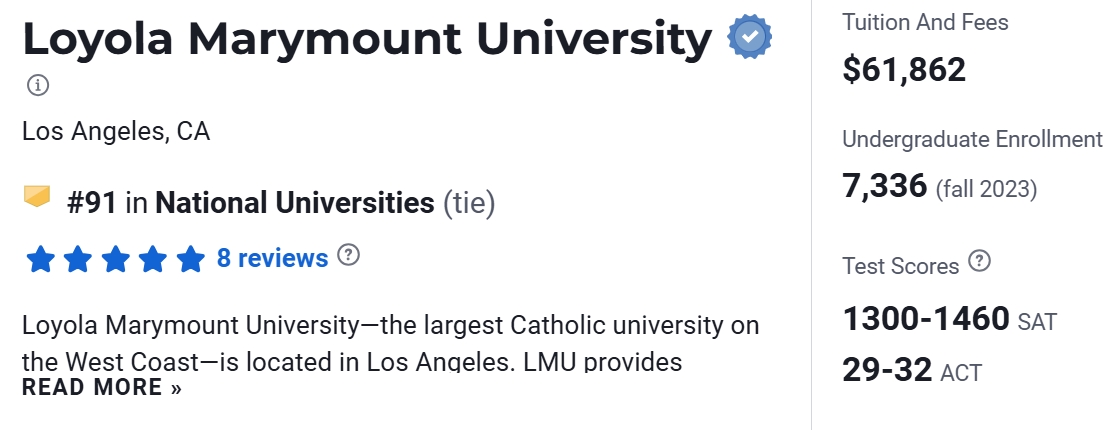Open the help icon next to 8 reviews
Screen dimensions: 1116x430
pyautogui.click(x=348, y=255)
